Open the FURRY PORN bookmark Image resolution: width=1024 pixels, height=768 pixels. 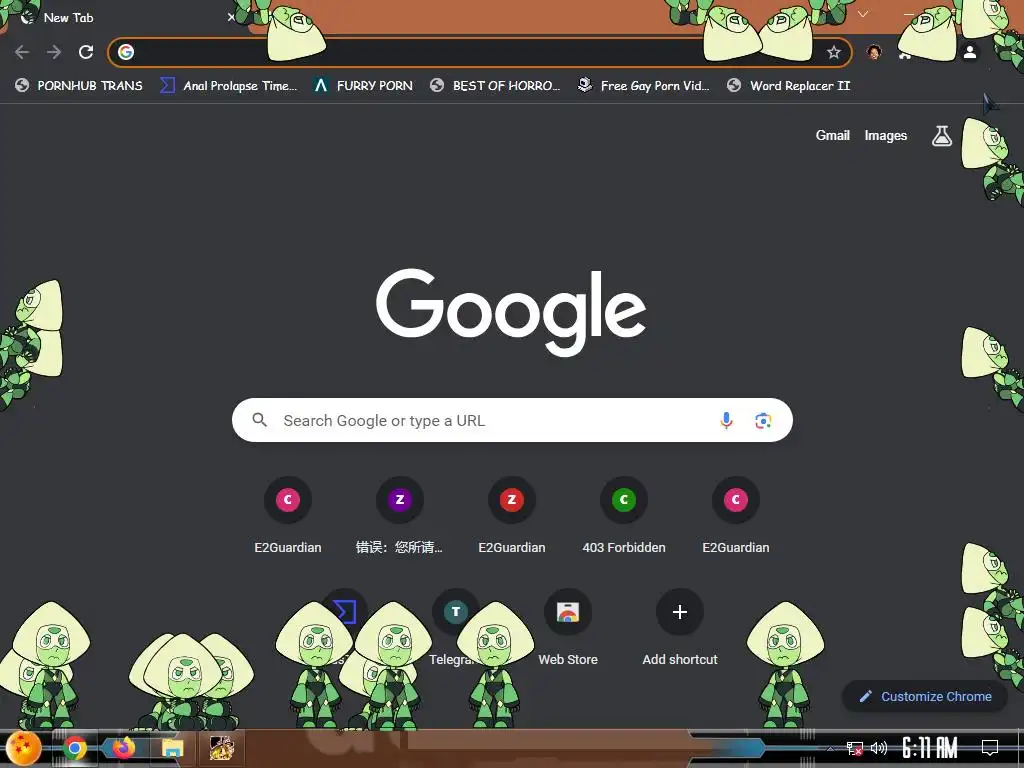(x=363, y=86)
